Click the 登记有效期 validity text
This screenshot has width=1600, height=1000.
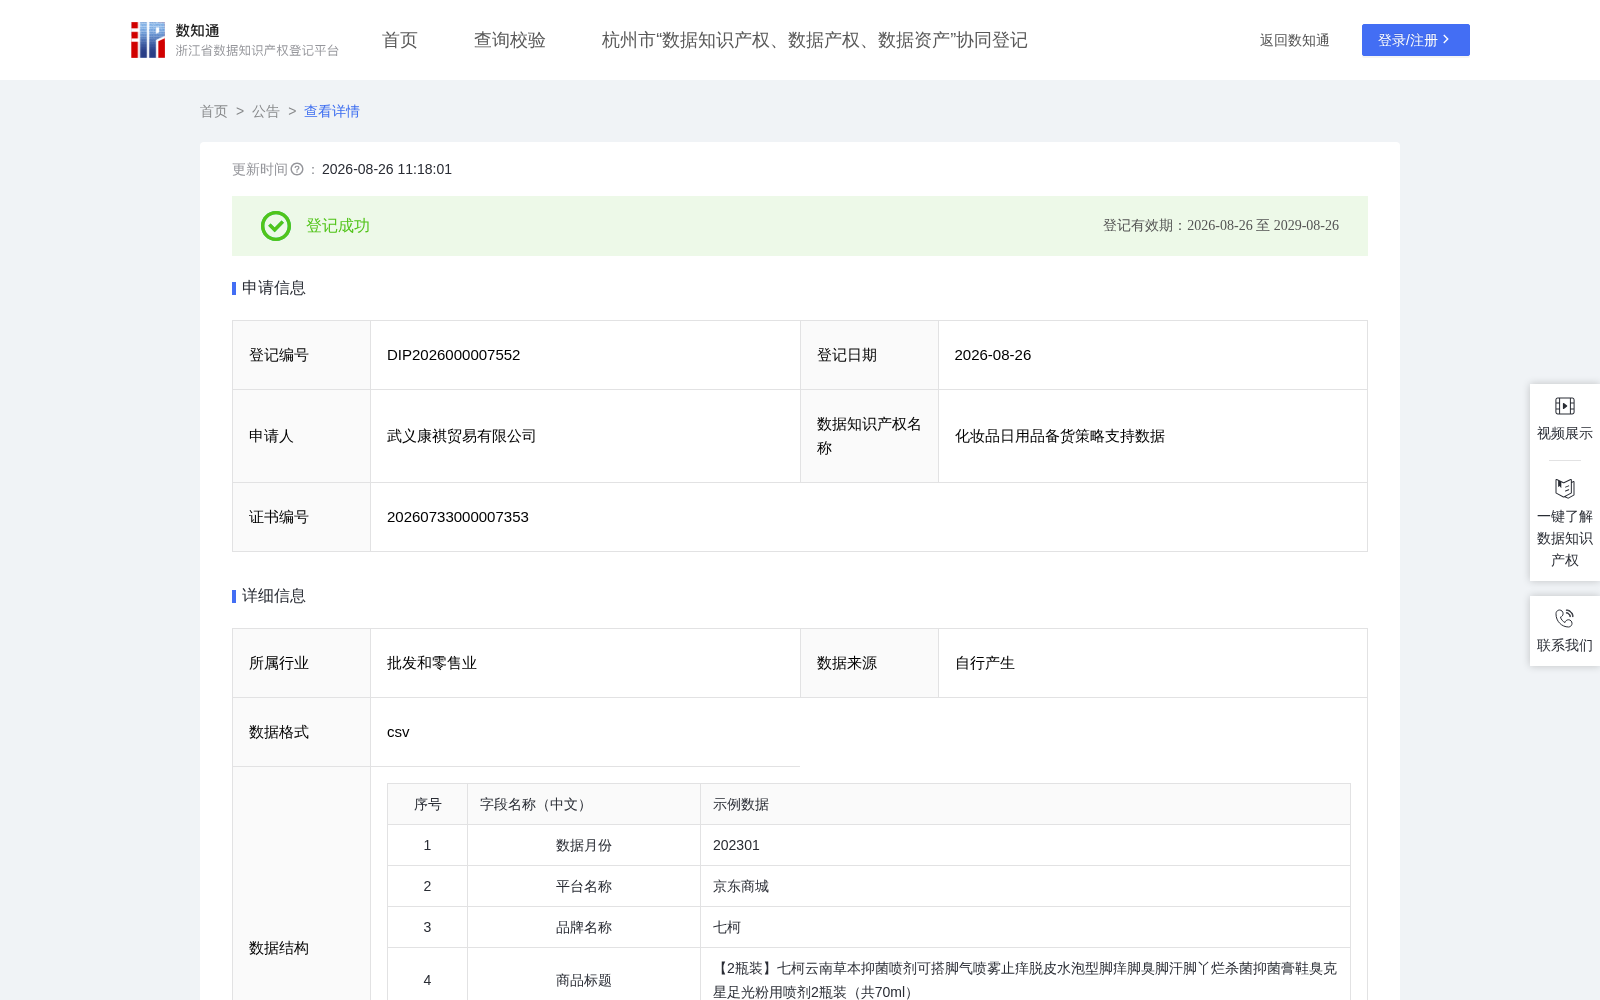click(1221, 226)
